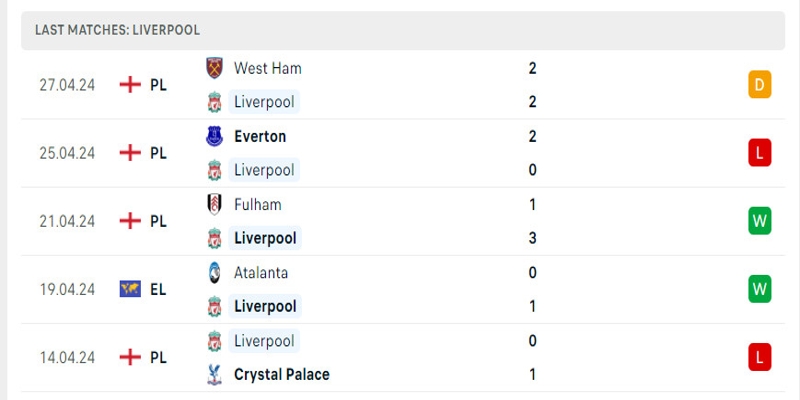Click the orange D result badge
Screen dimensions: 800x400
(759, 85)
